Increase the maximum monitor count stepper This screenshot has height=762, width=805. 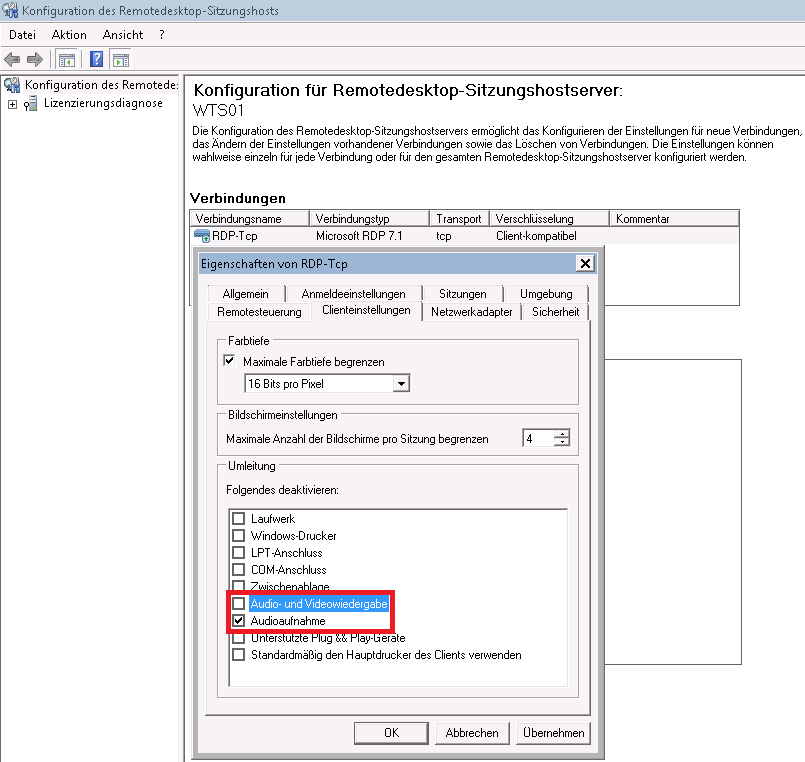(563, 434)
